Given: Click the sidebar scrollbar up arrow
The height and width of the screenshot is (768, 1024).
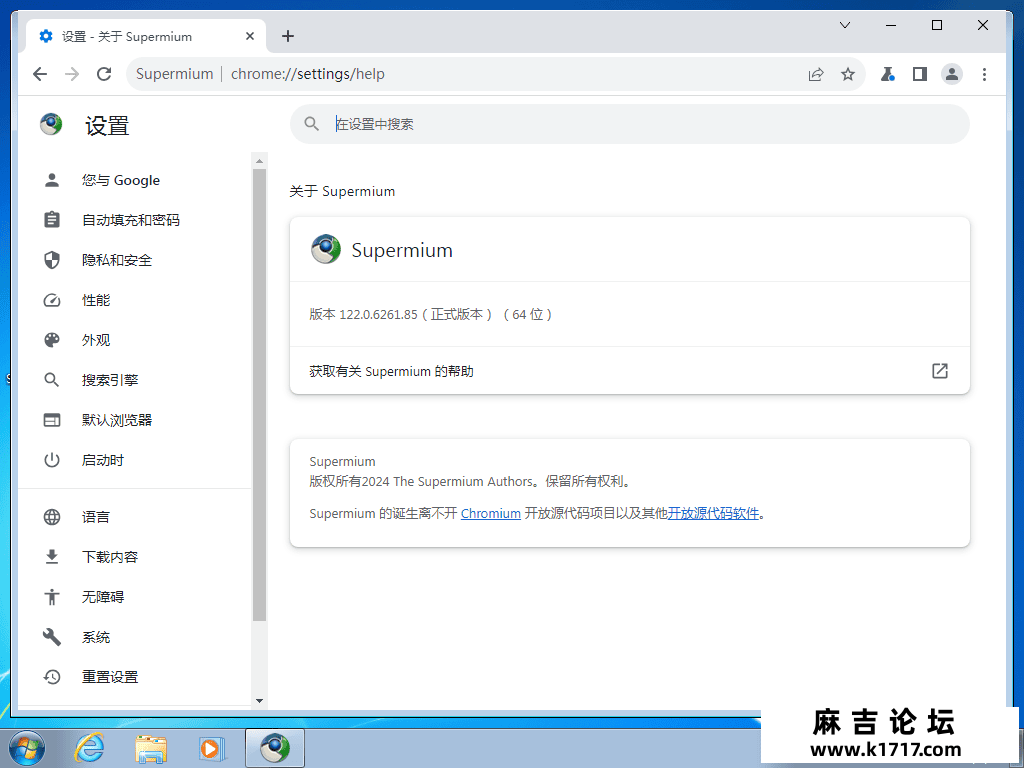Looking at the screenshot, I should (x=259, y=161).
